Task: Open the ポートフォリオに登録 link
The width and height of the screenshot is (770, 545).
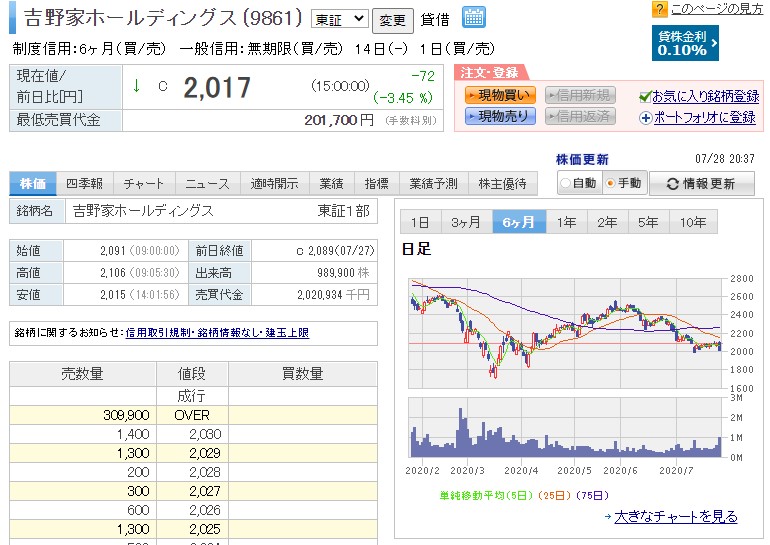Action: tap(704, 118)
